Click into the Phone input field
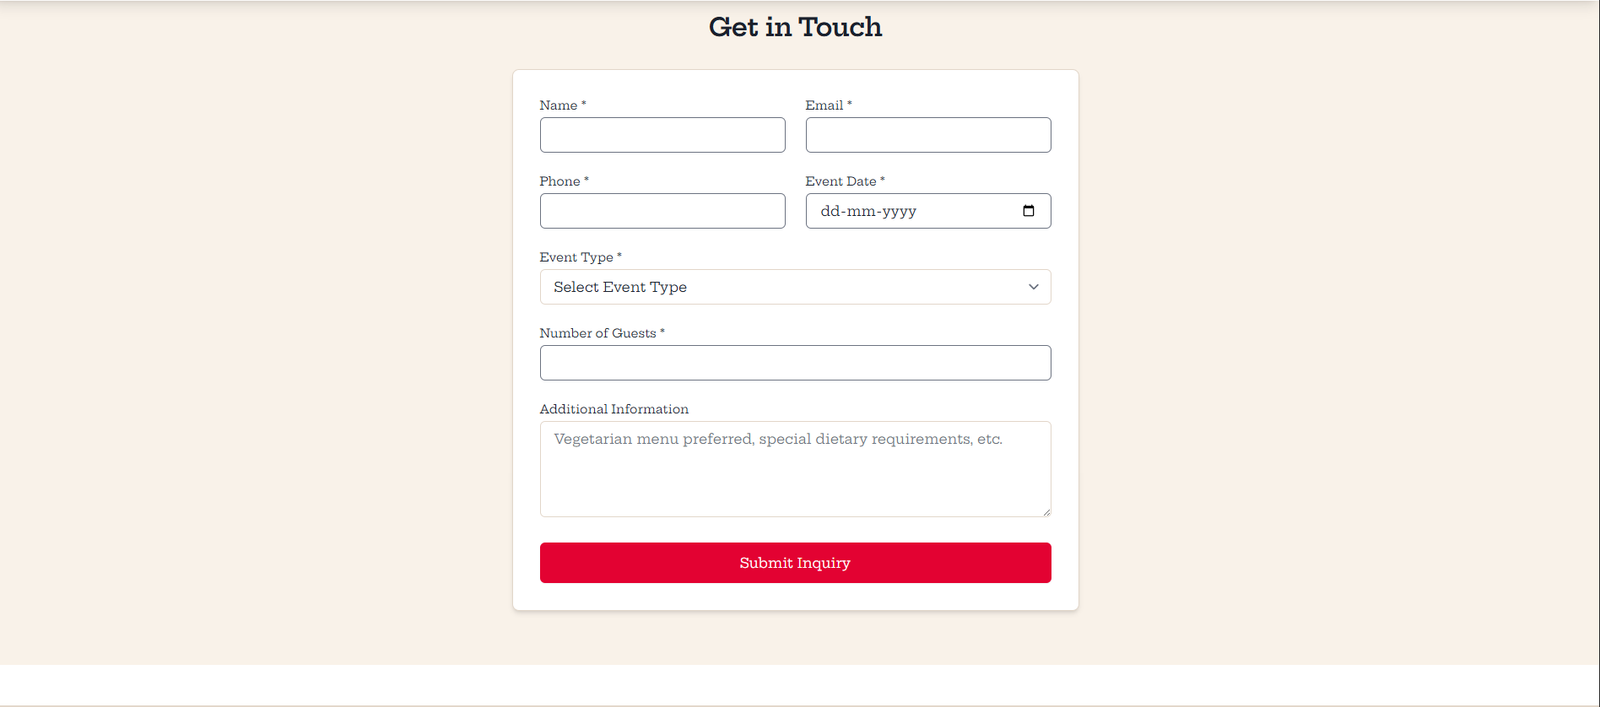This screenshot has height=707, width=1600. (x=662, y=211)
